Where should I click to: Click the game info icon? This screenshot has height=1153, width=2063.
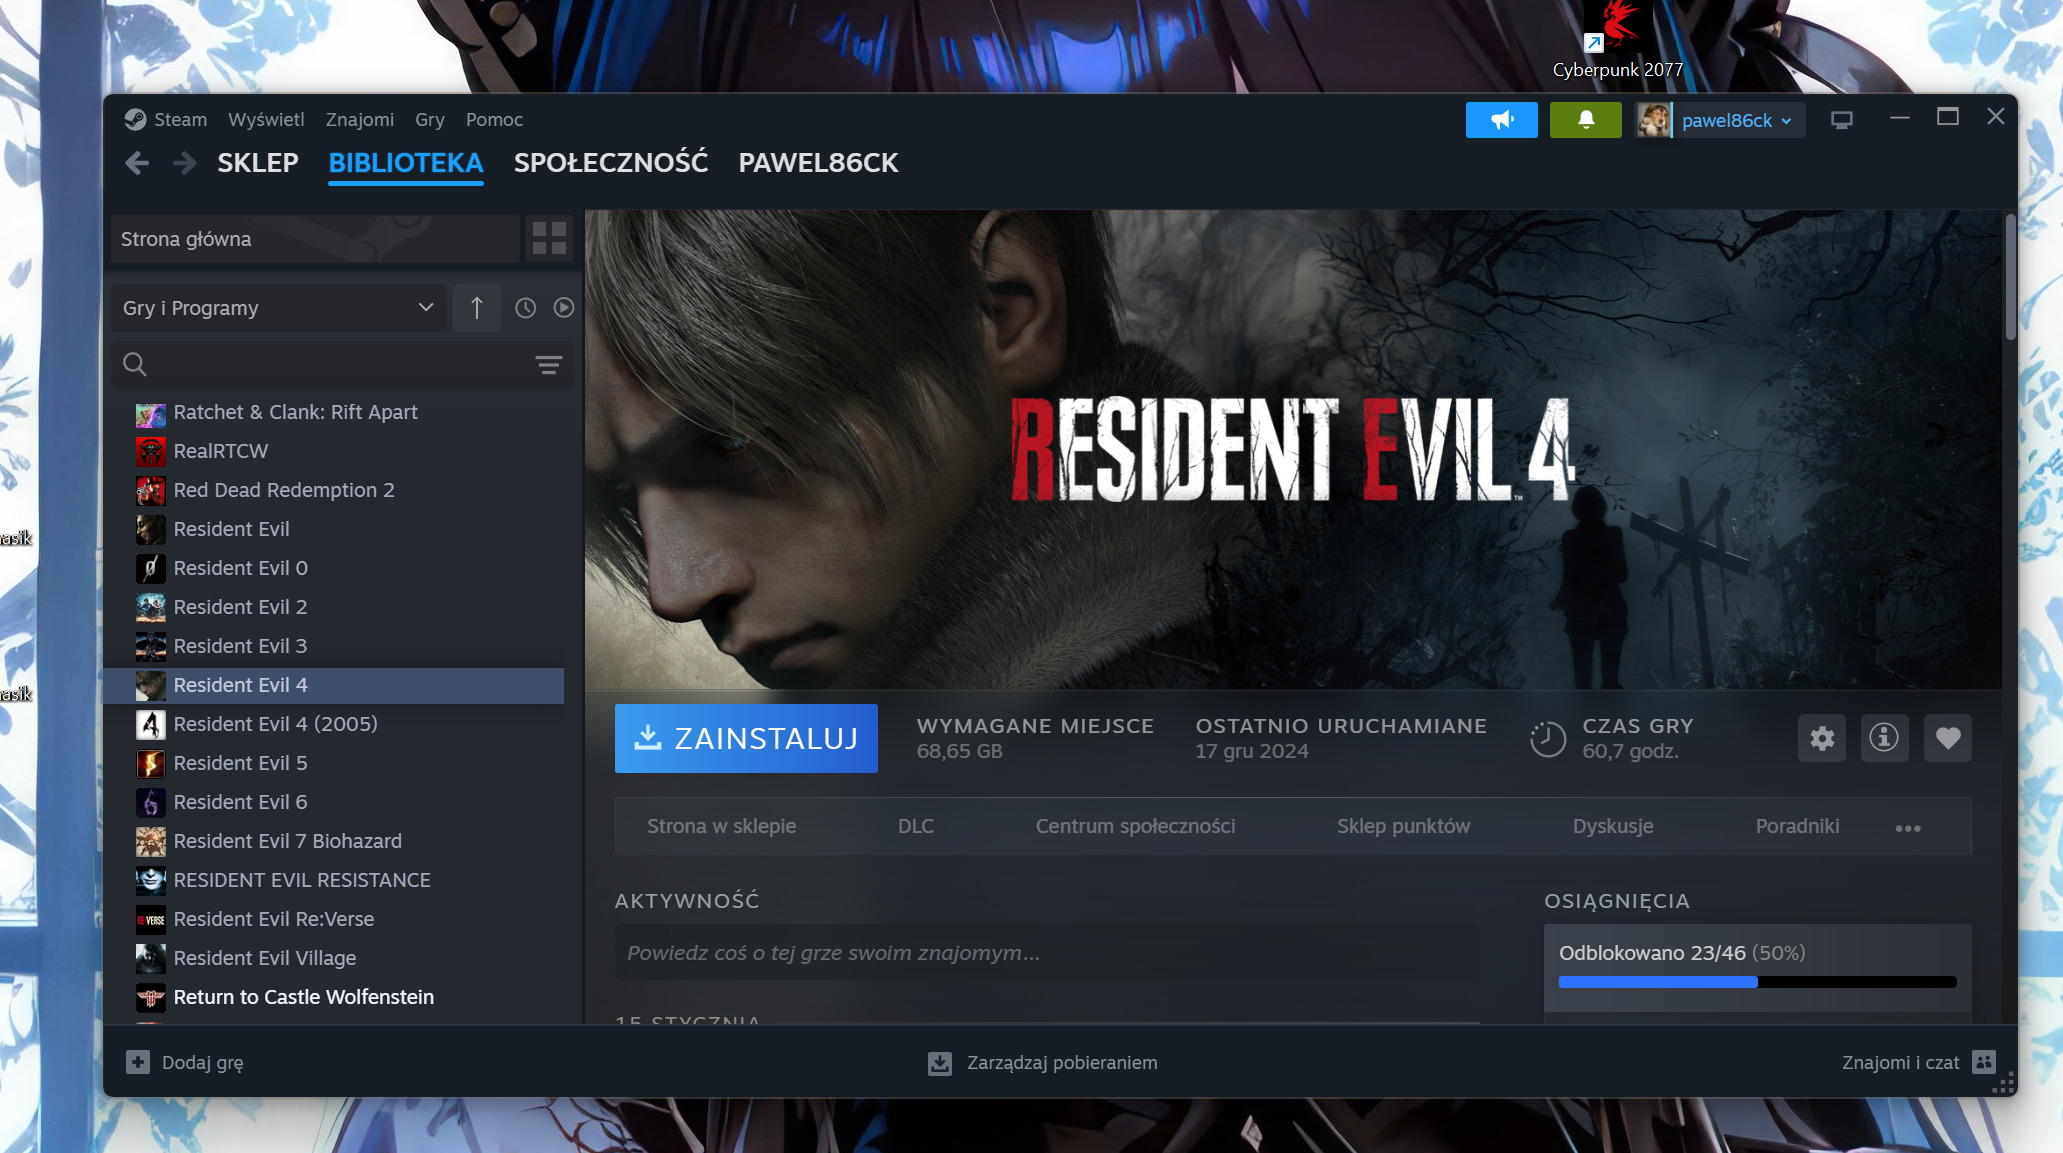point(1884,738)
